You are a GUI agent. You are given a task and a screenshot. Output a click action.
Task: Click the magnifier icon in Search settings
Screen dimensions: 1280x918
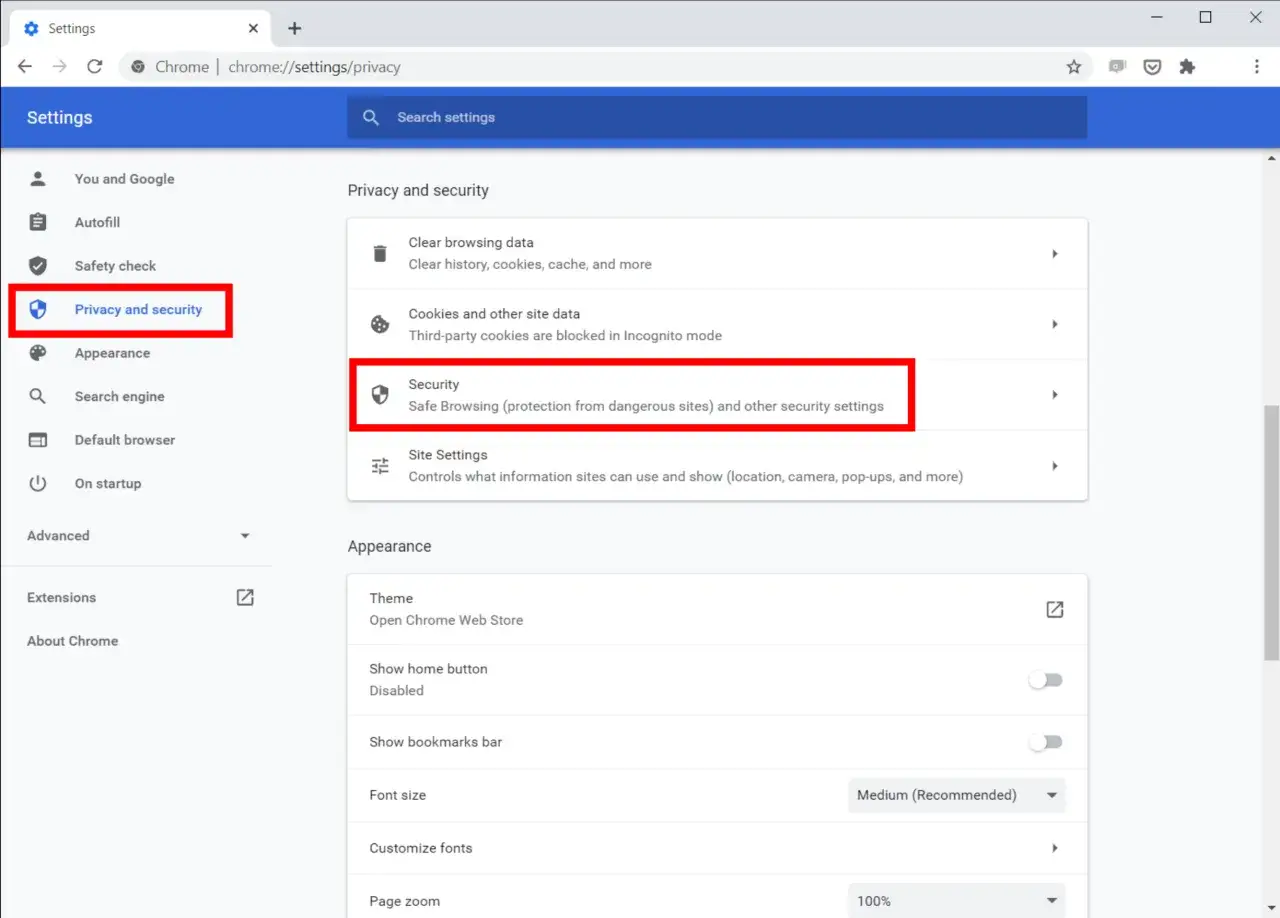pos(371,117)
